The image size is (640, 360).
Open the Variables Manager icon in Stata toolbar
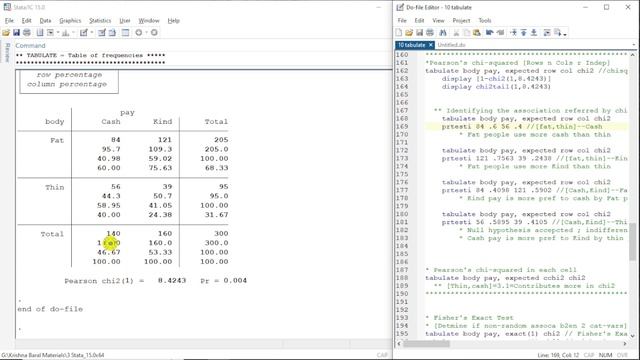[125, 33]
